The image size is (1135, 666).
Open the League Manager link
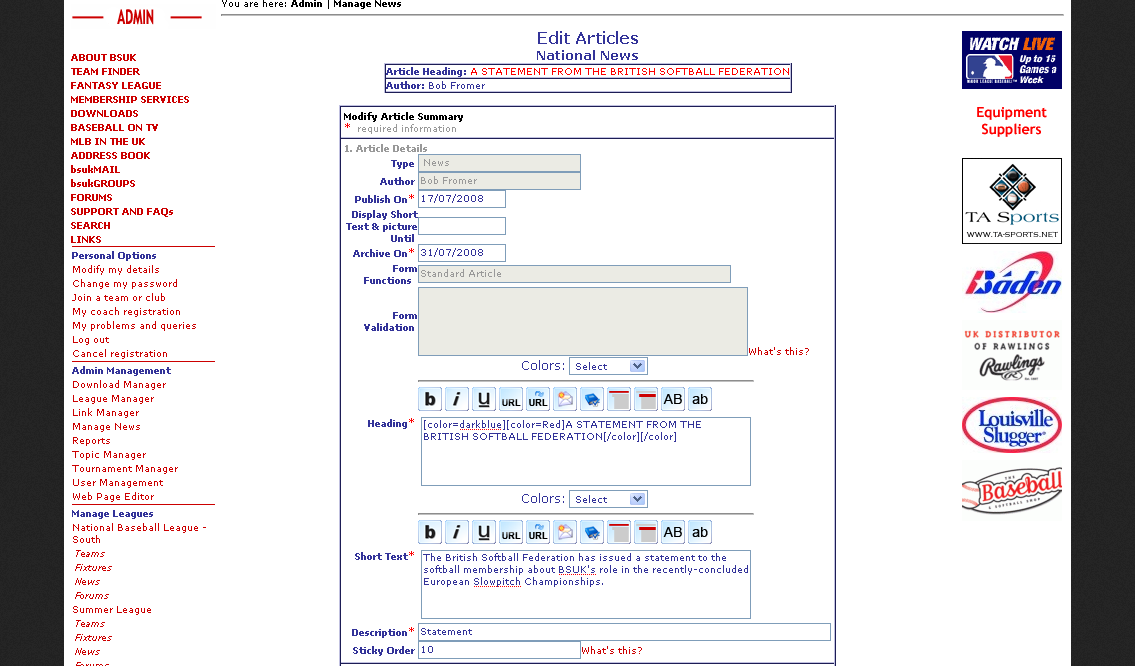coord(113,399)
